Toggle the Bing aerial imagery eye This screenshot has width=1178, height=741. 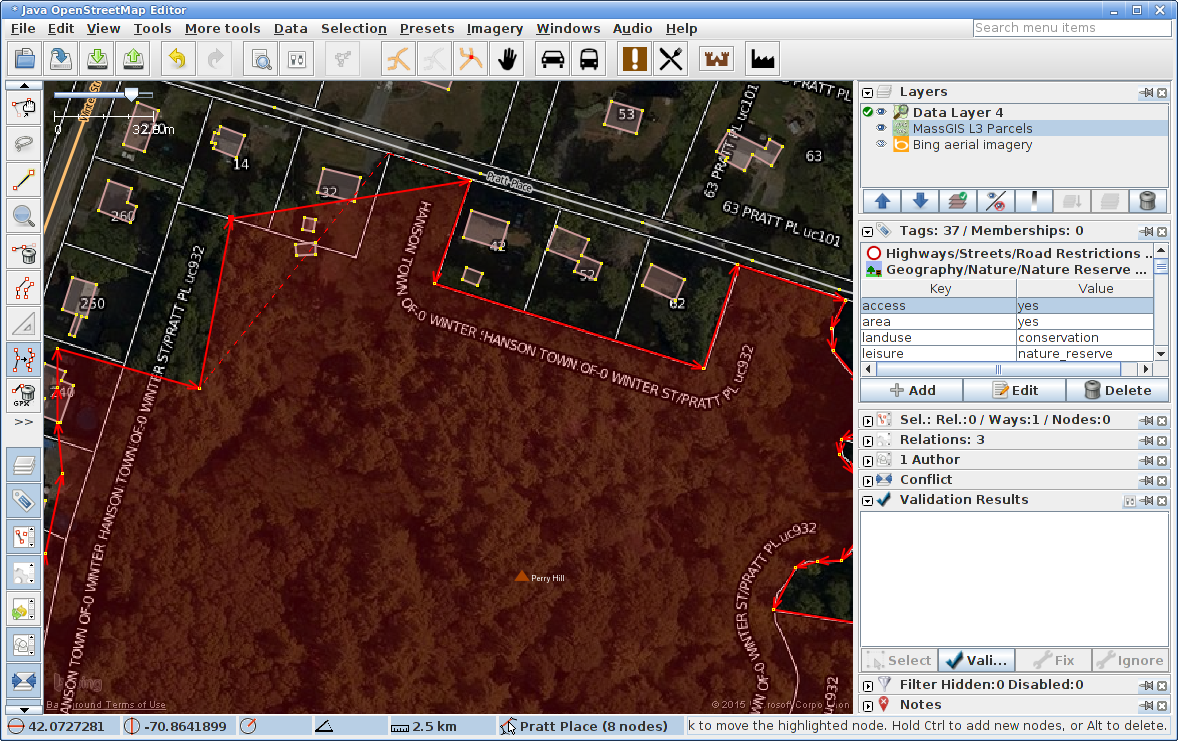click(882, 145)
